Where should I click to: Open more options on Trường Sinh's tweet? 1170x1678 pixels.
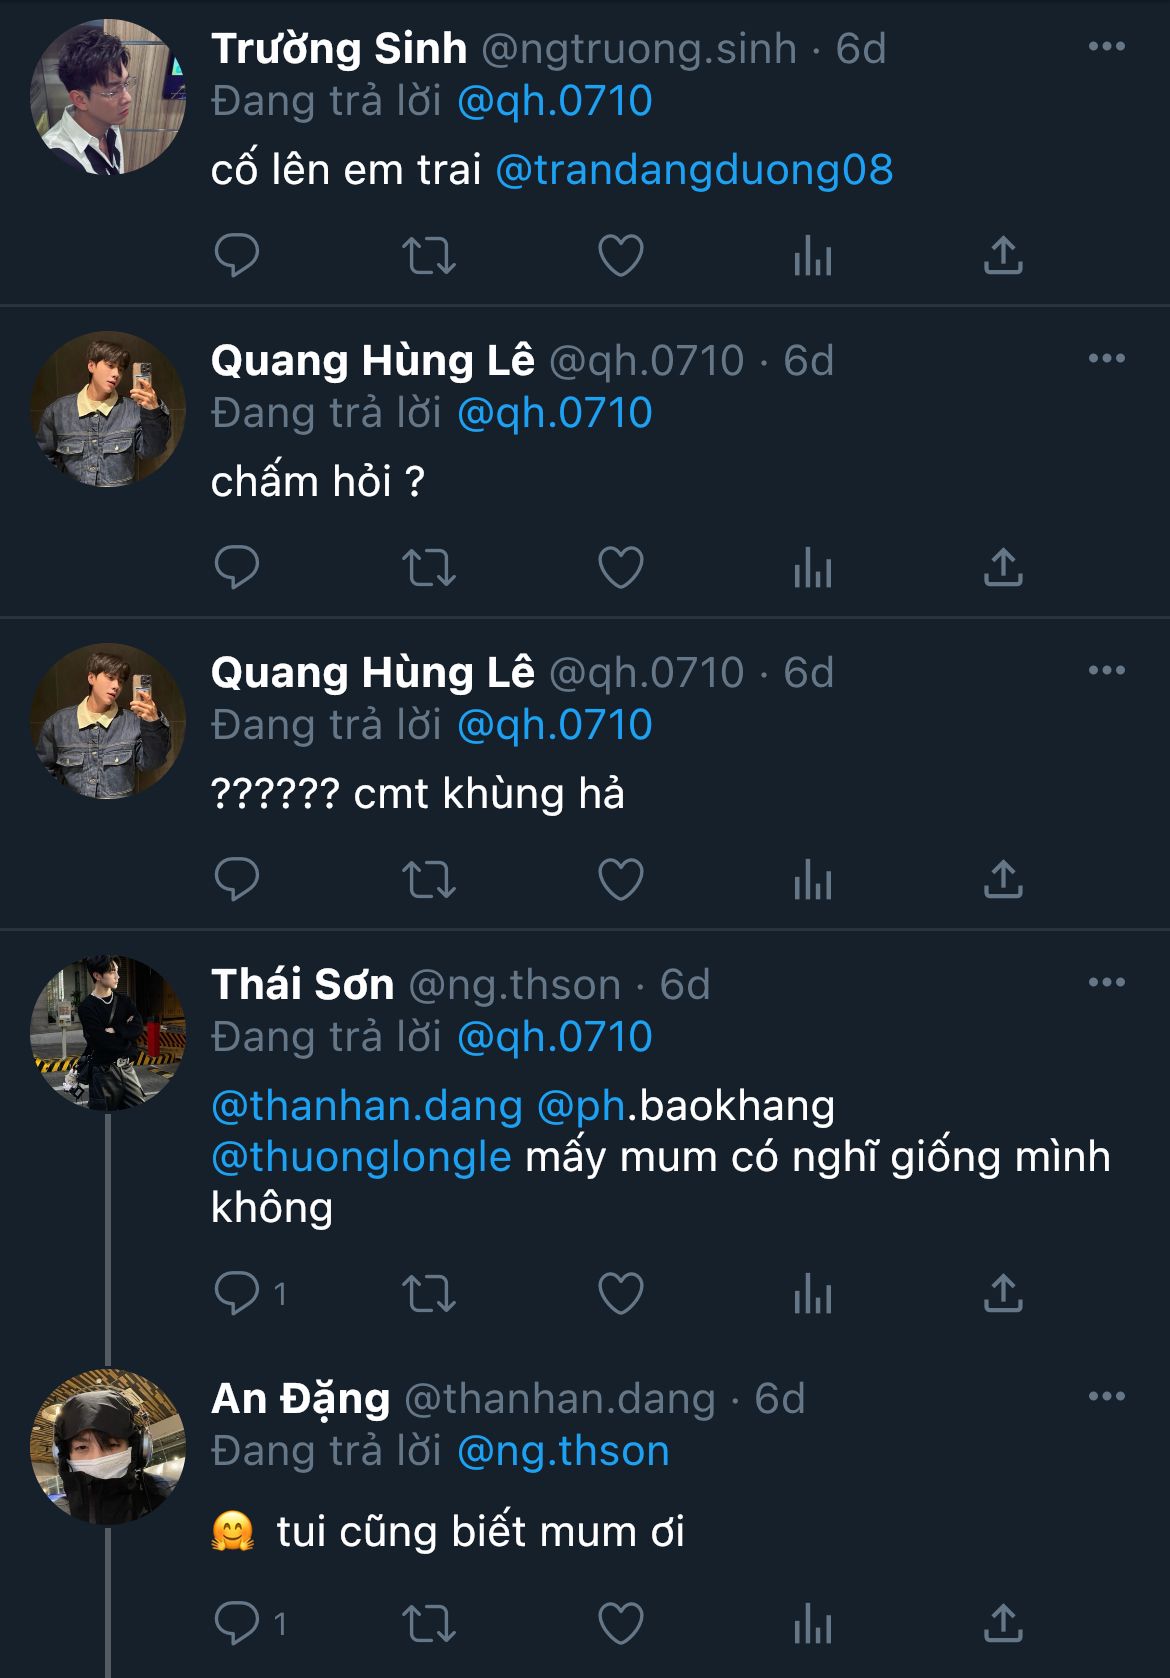point(1106,47)
